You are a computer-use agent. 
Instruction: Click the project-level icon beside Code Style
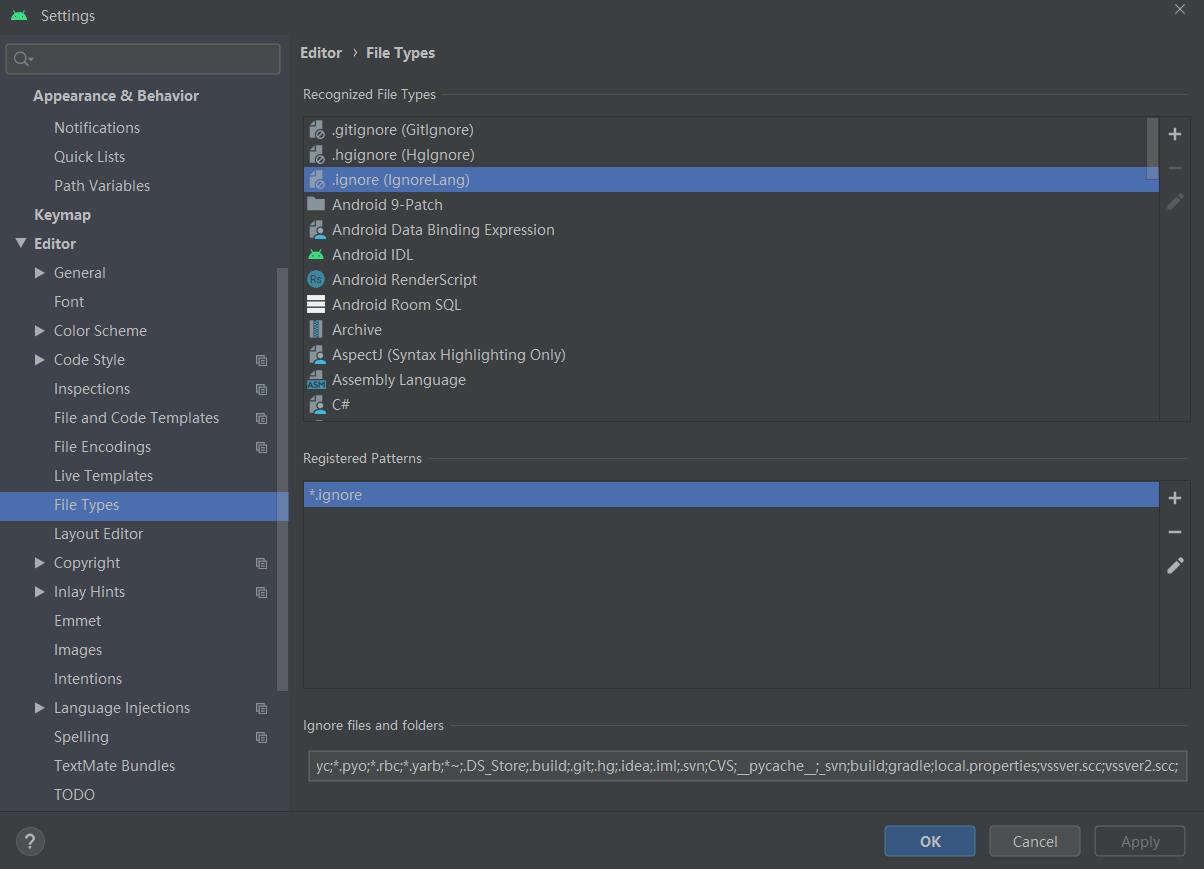pyautogui.click(x=262, y=360)
